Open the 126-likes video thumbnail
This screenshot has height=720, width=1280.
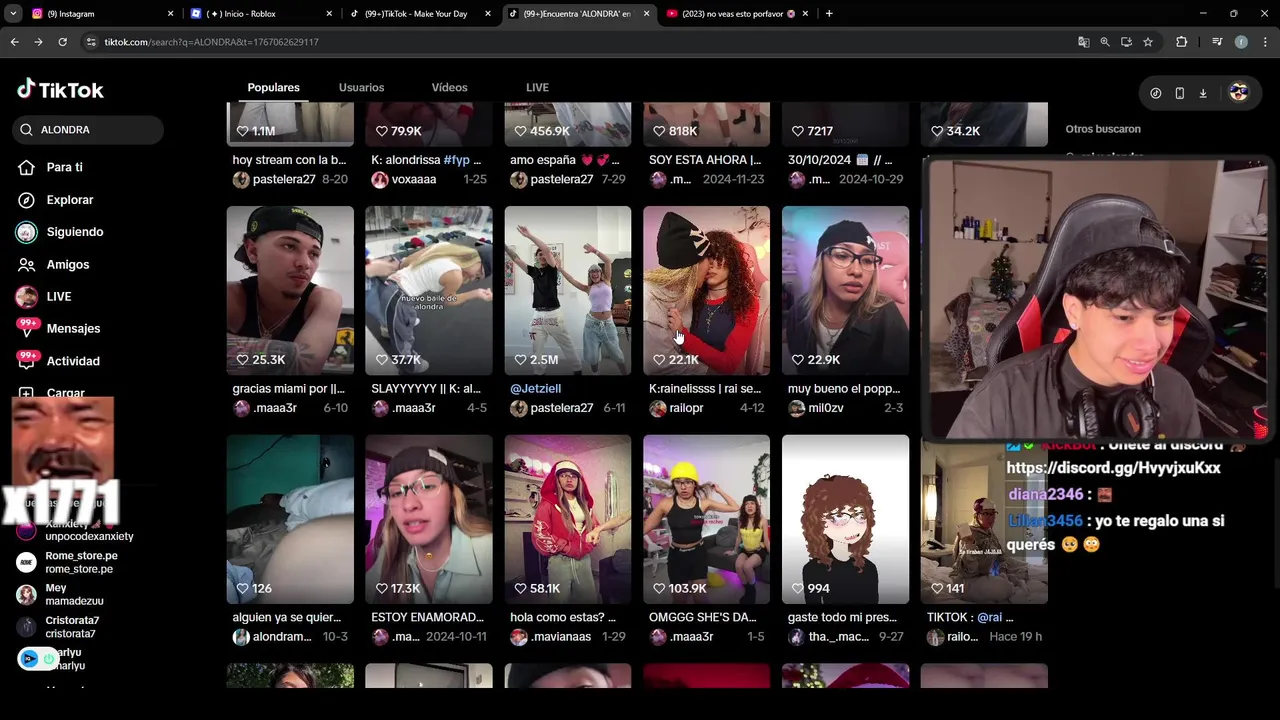click(290, 519)
